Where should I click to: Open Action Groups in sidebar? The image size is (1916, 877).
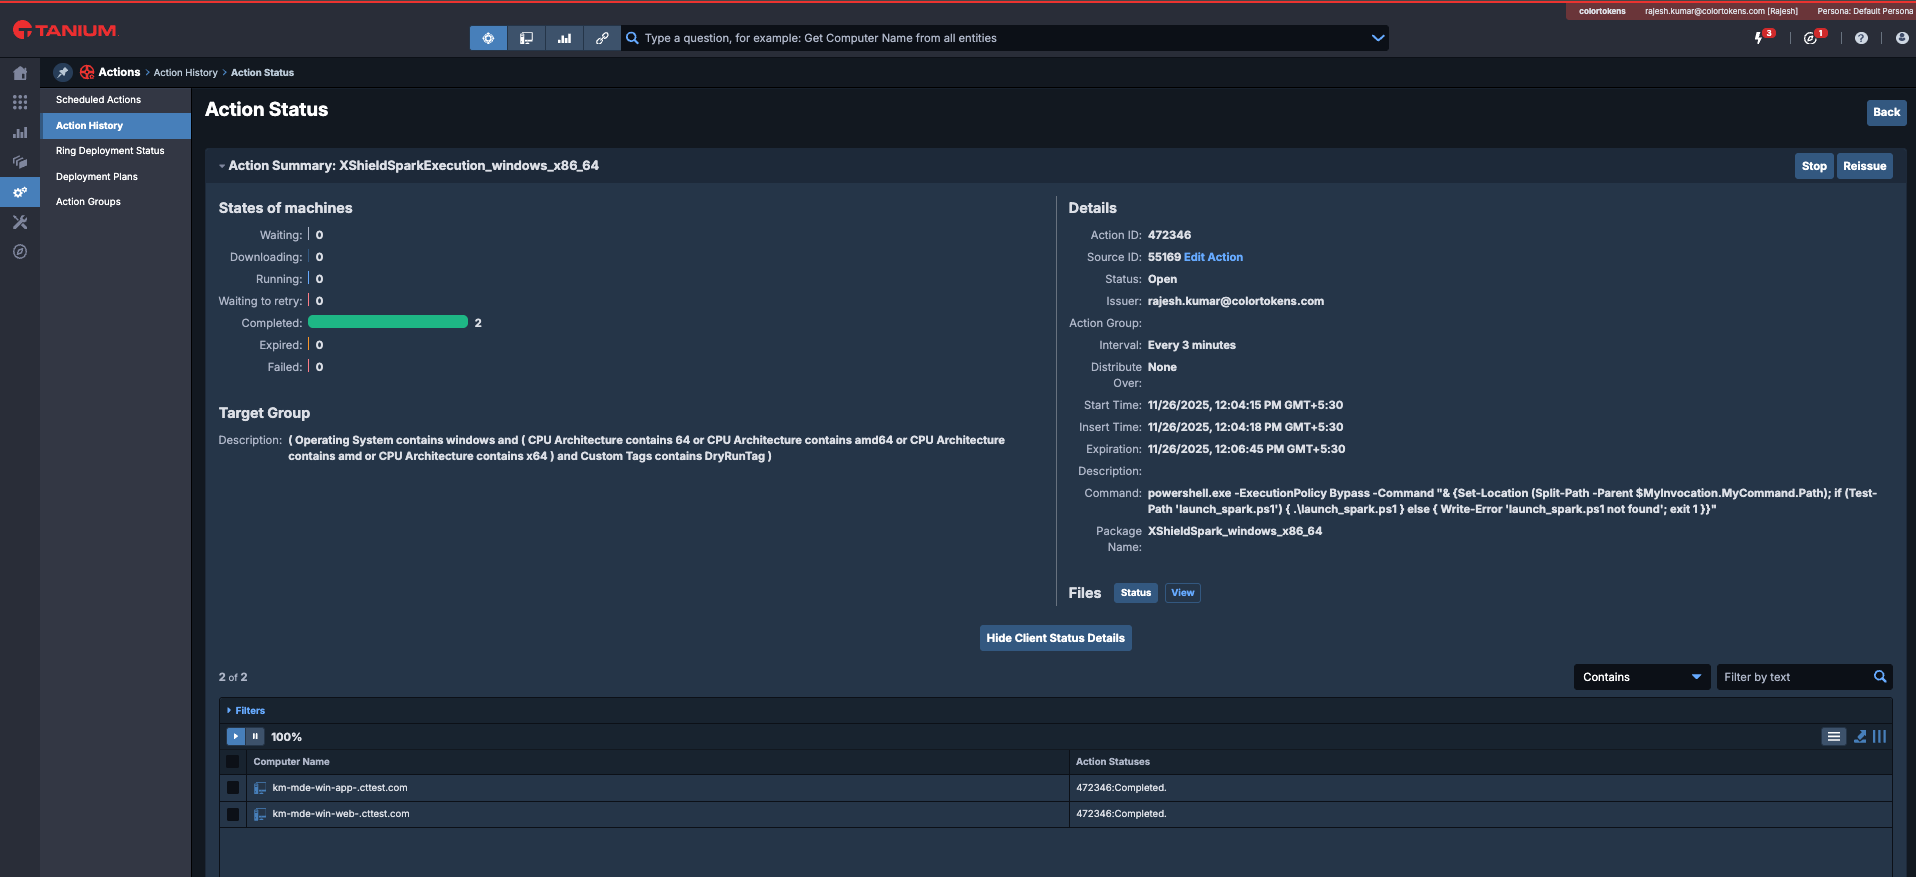click(x=88, y=202)
